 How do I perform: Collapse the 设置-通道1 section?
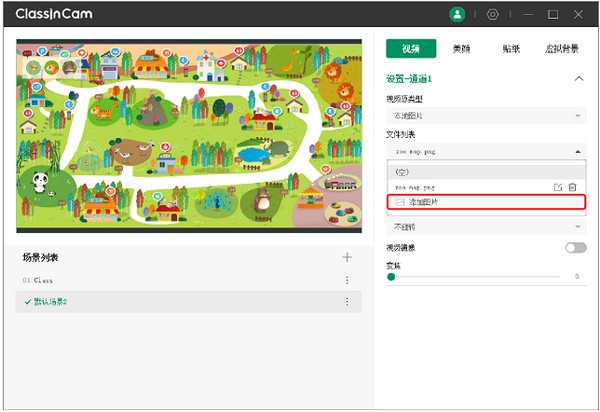579,79
